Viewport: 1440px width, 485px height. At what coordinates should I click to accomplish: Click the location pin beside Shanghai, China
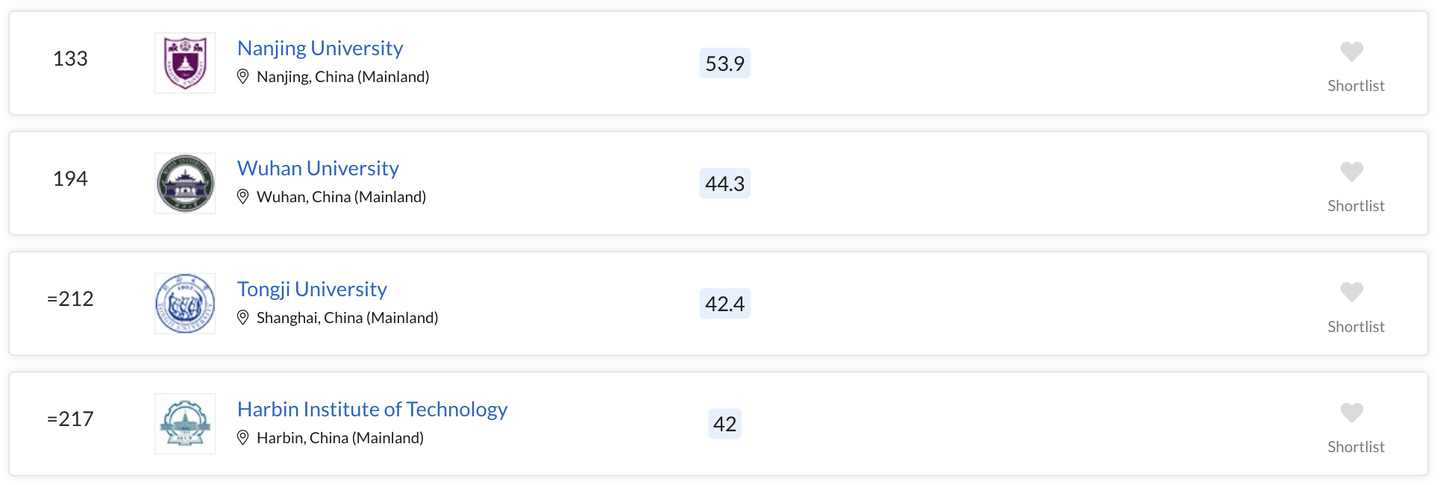243,318
